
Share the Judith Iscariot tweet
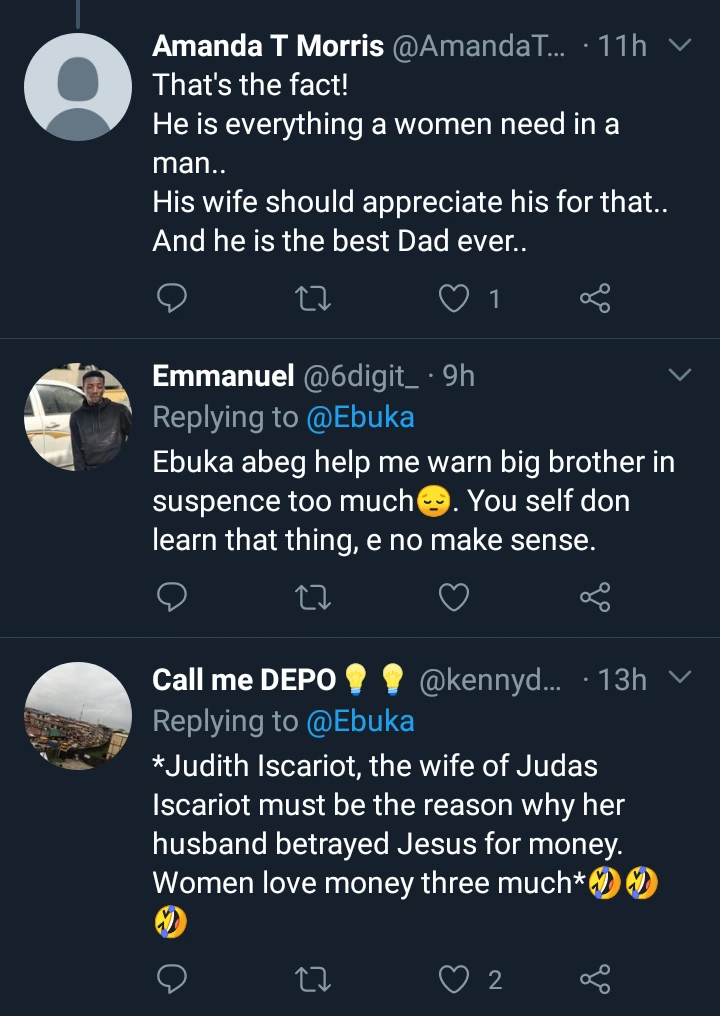595,980
